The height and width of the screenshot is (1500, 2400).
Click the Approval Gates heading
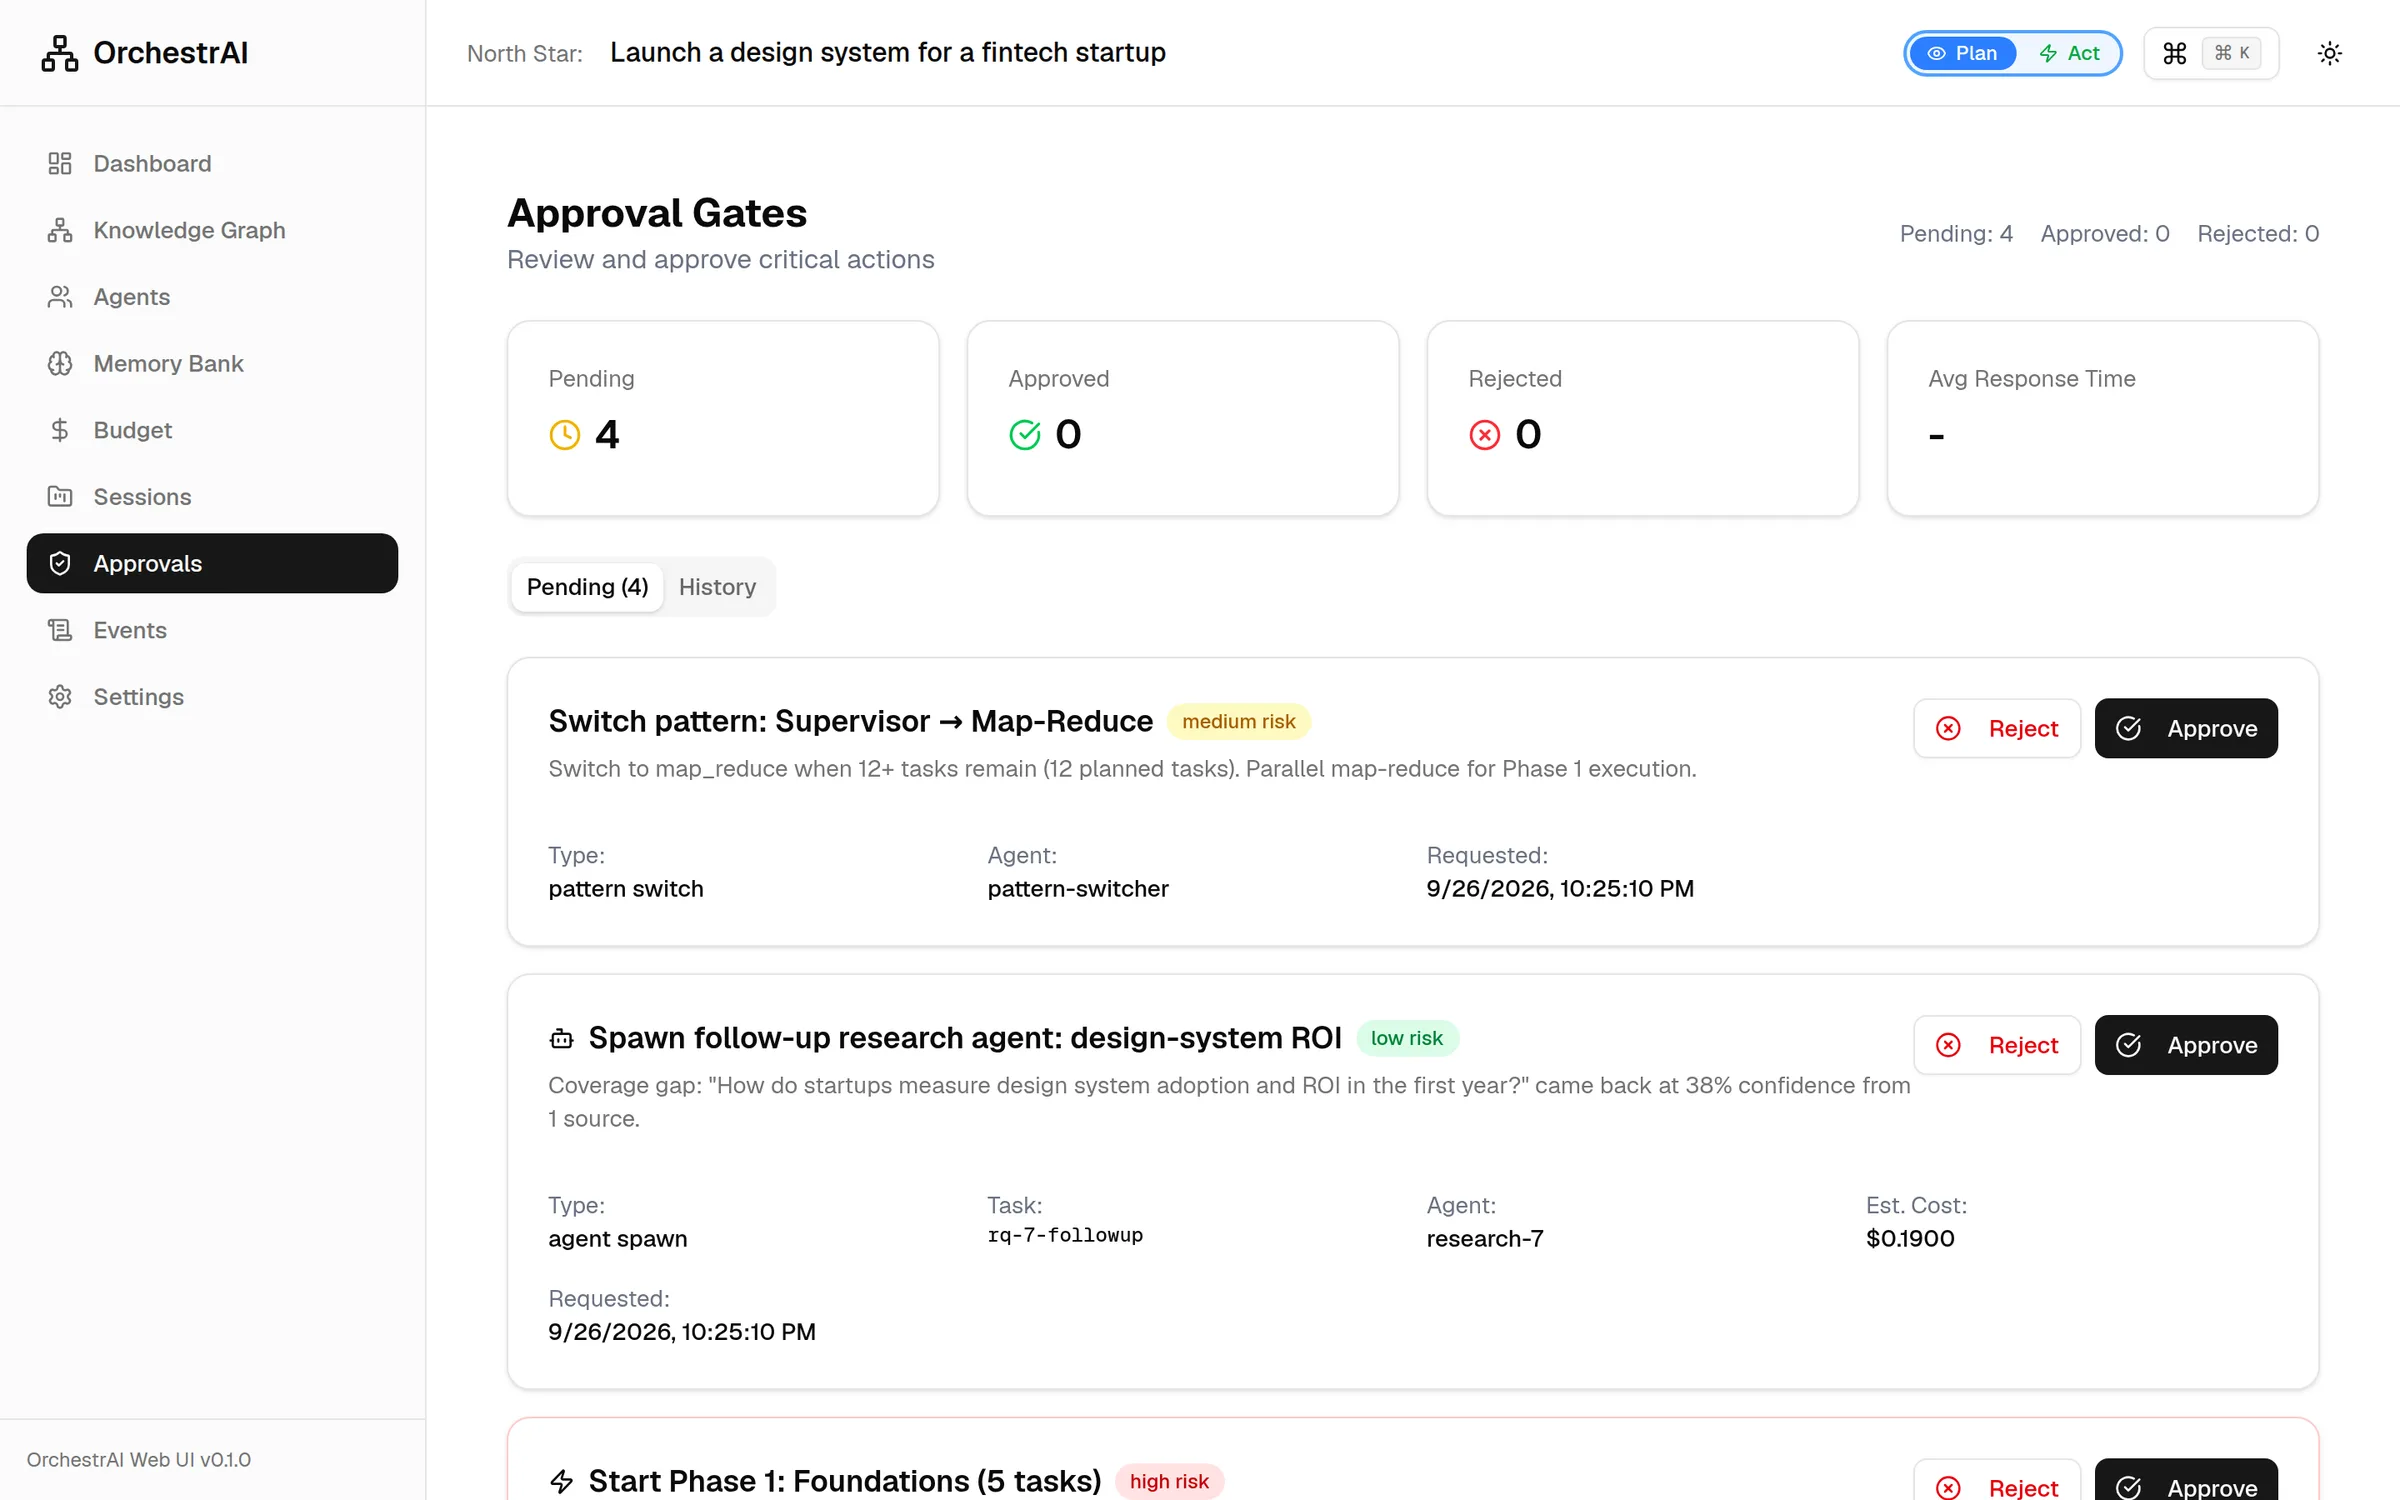(657, 213)
